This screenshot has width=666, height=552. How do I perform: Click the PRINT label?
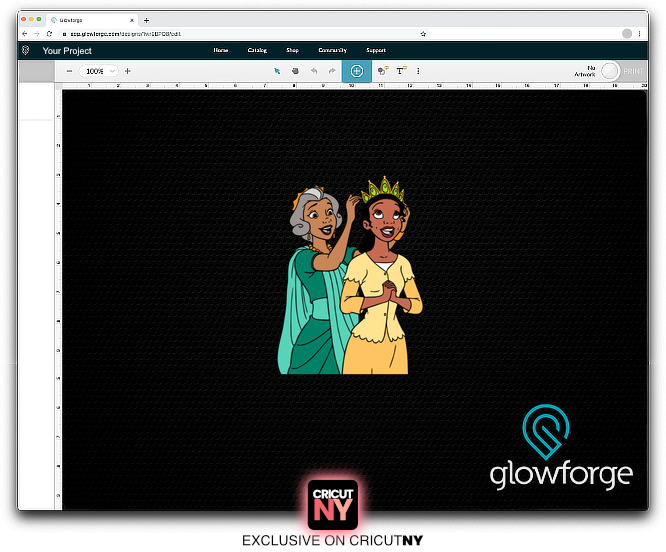point(633,71)
